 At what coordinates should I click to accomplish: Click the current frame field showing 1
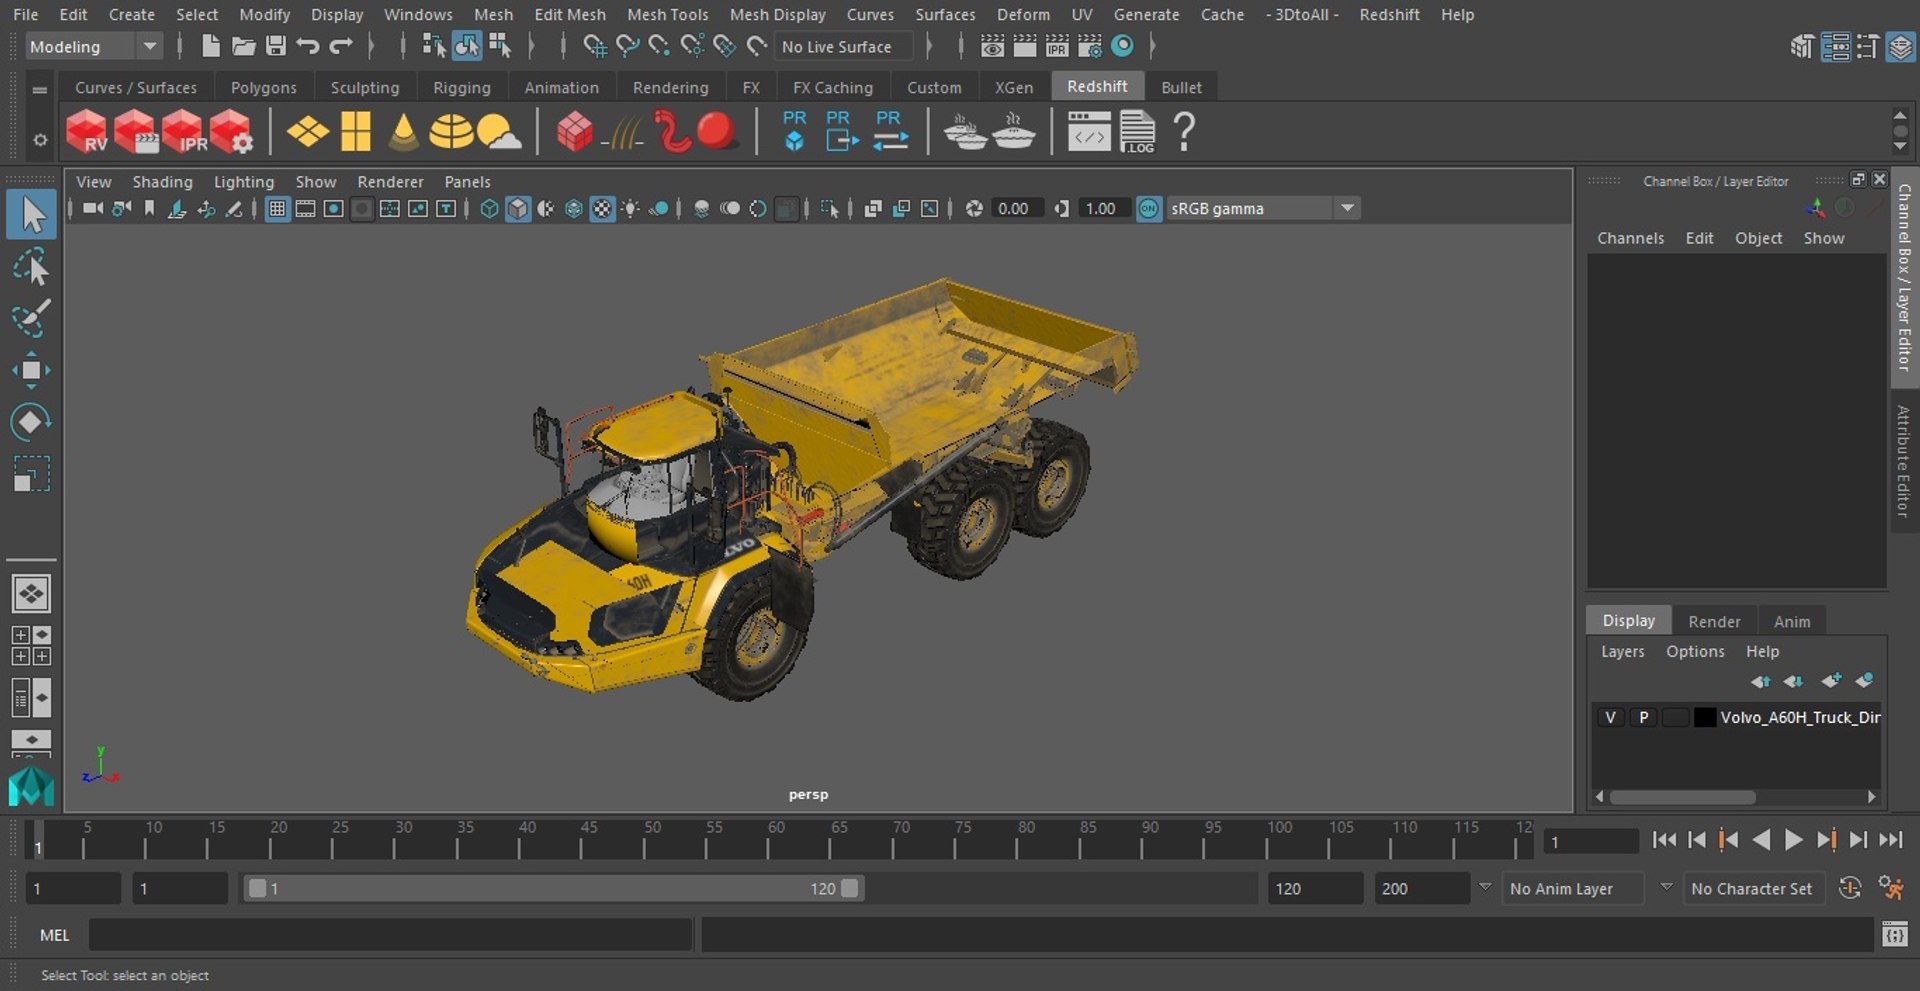coord(1590,842)
